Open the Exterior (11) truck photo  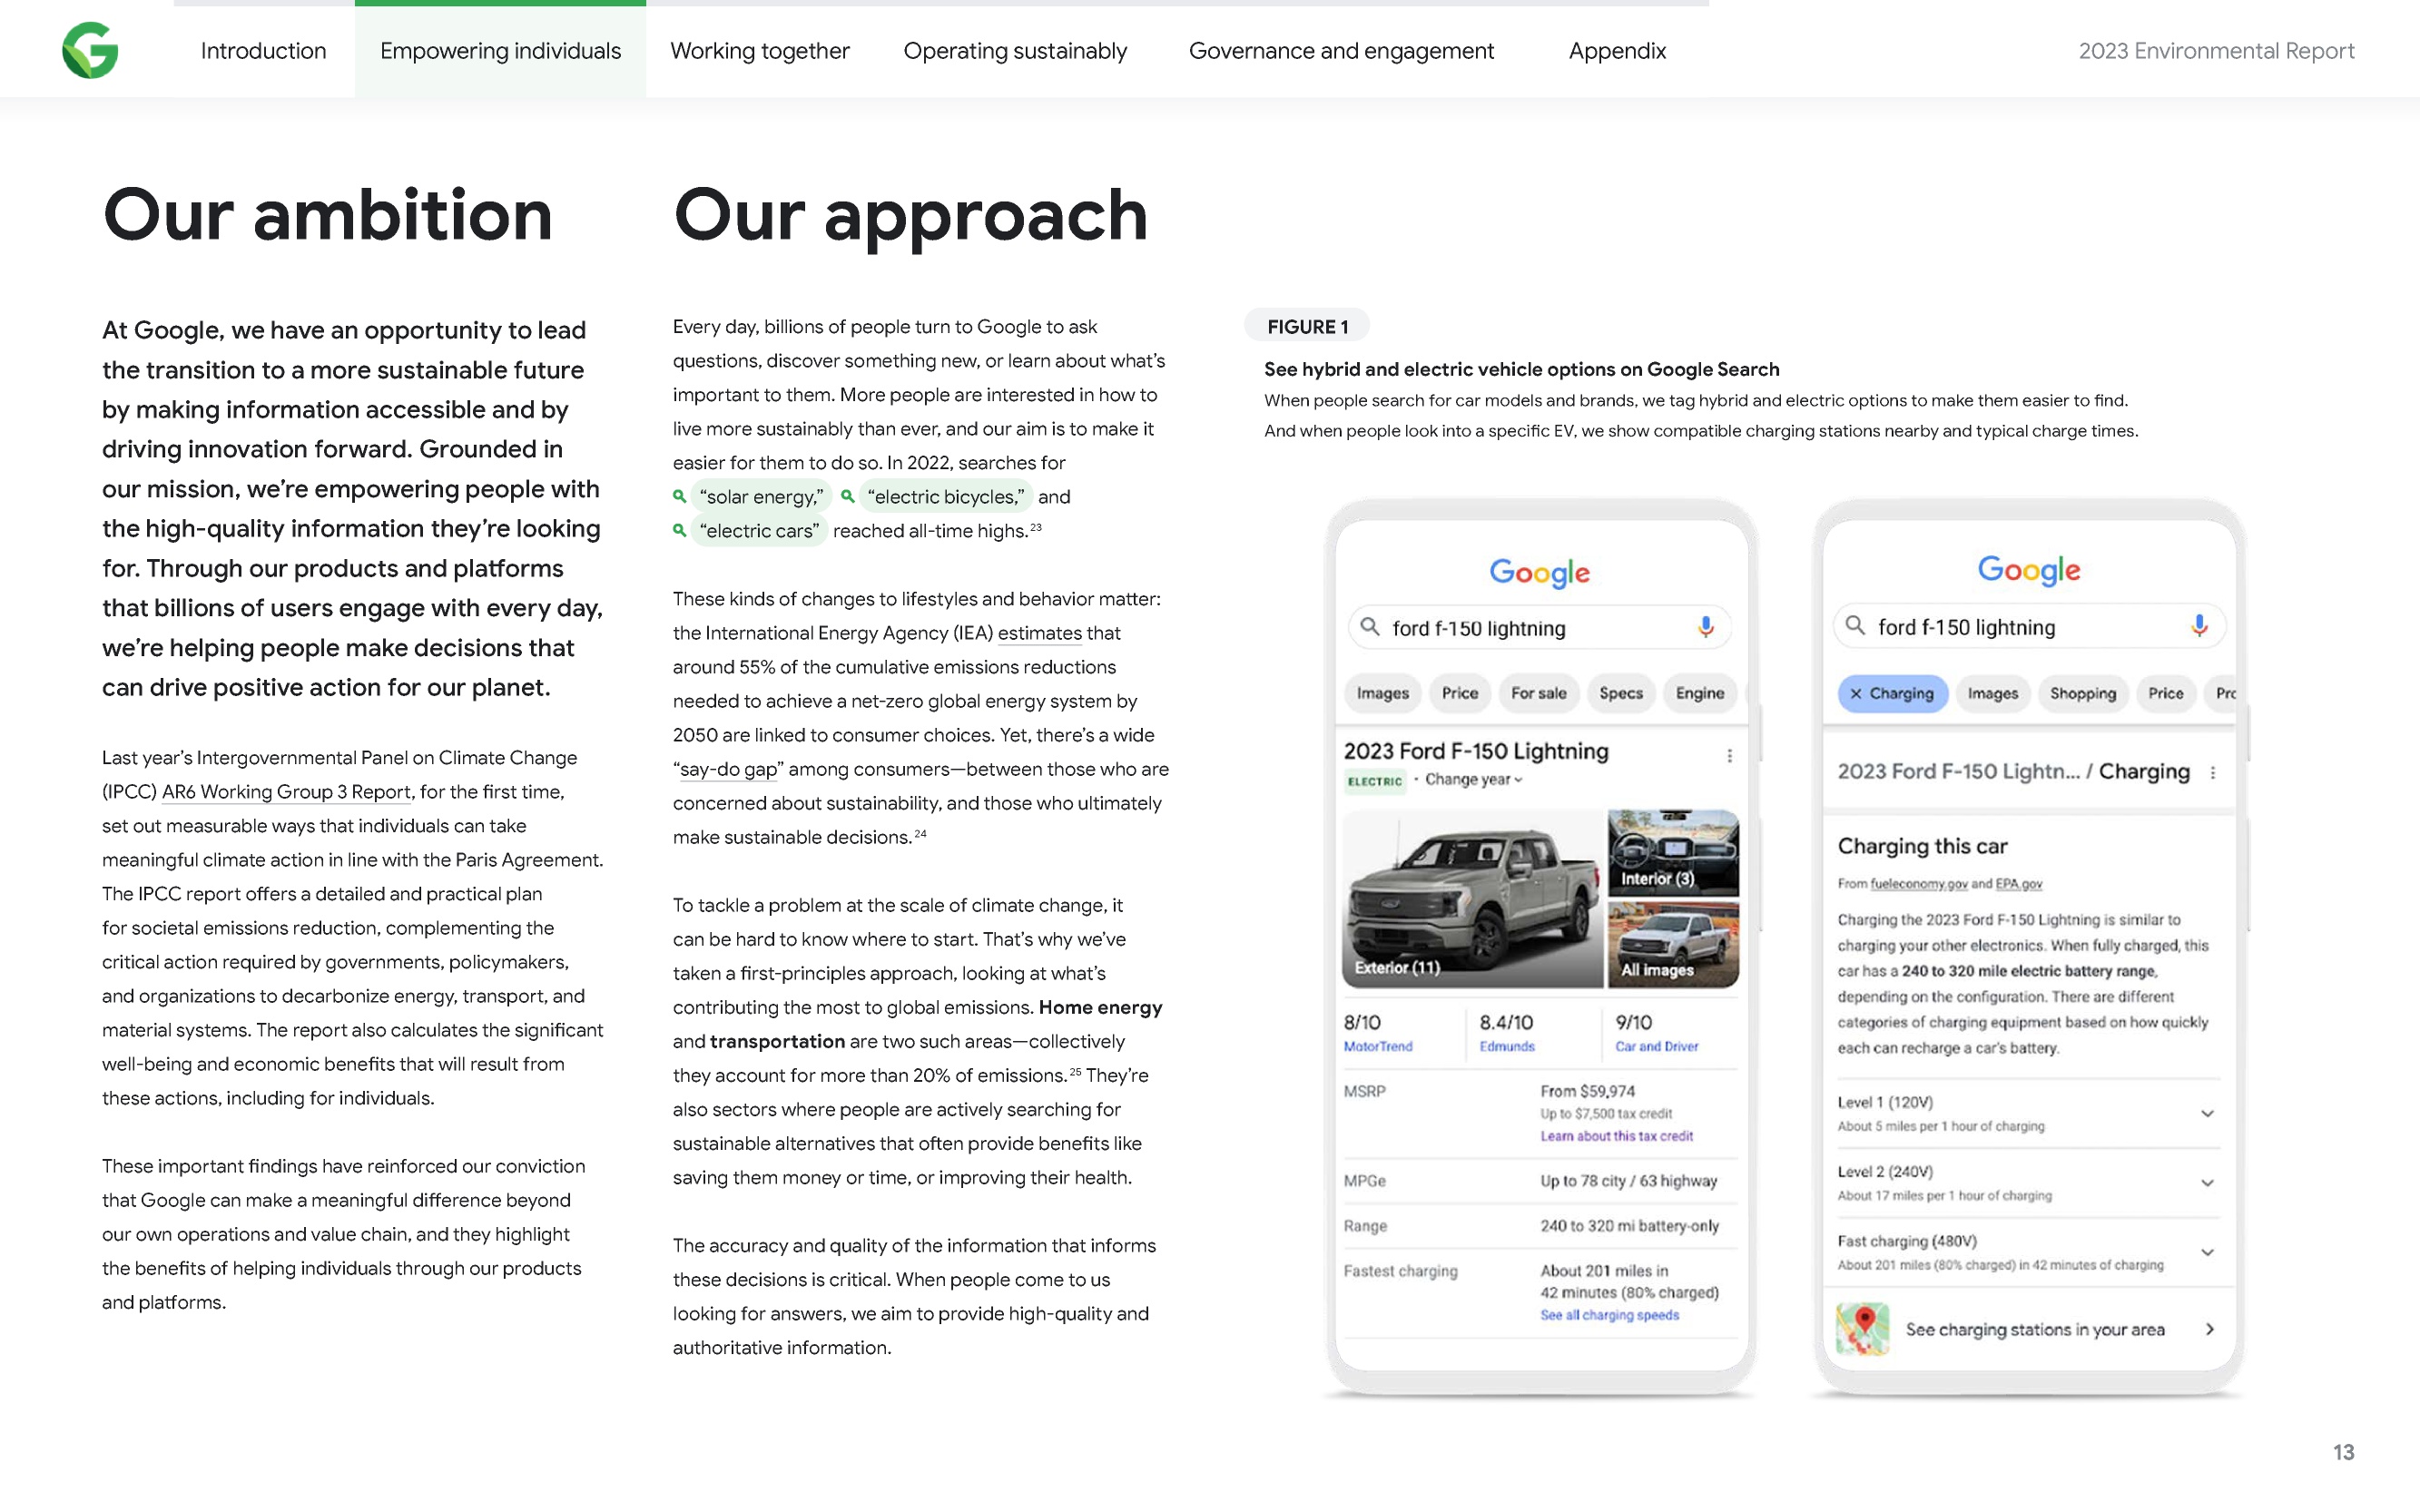click(x=1472, y=898)
